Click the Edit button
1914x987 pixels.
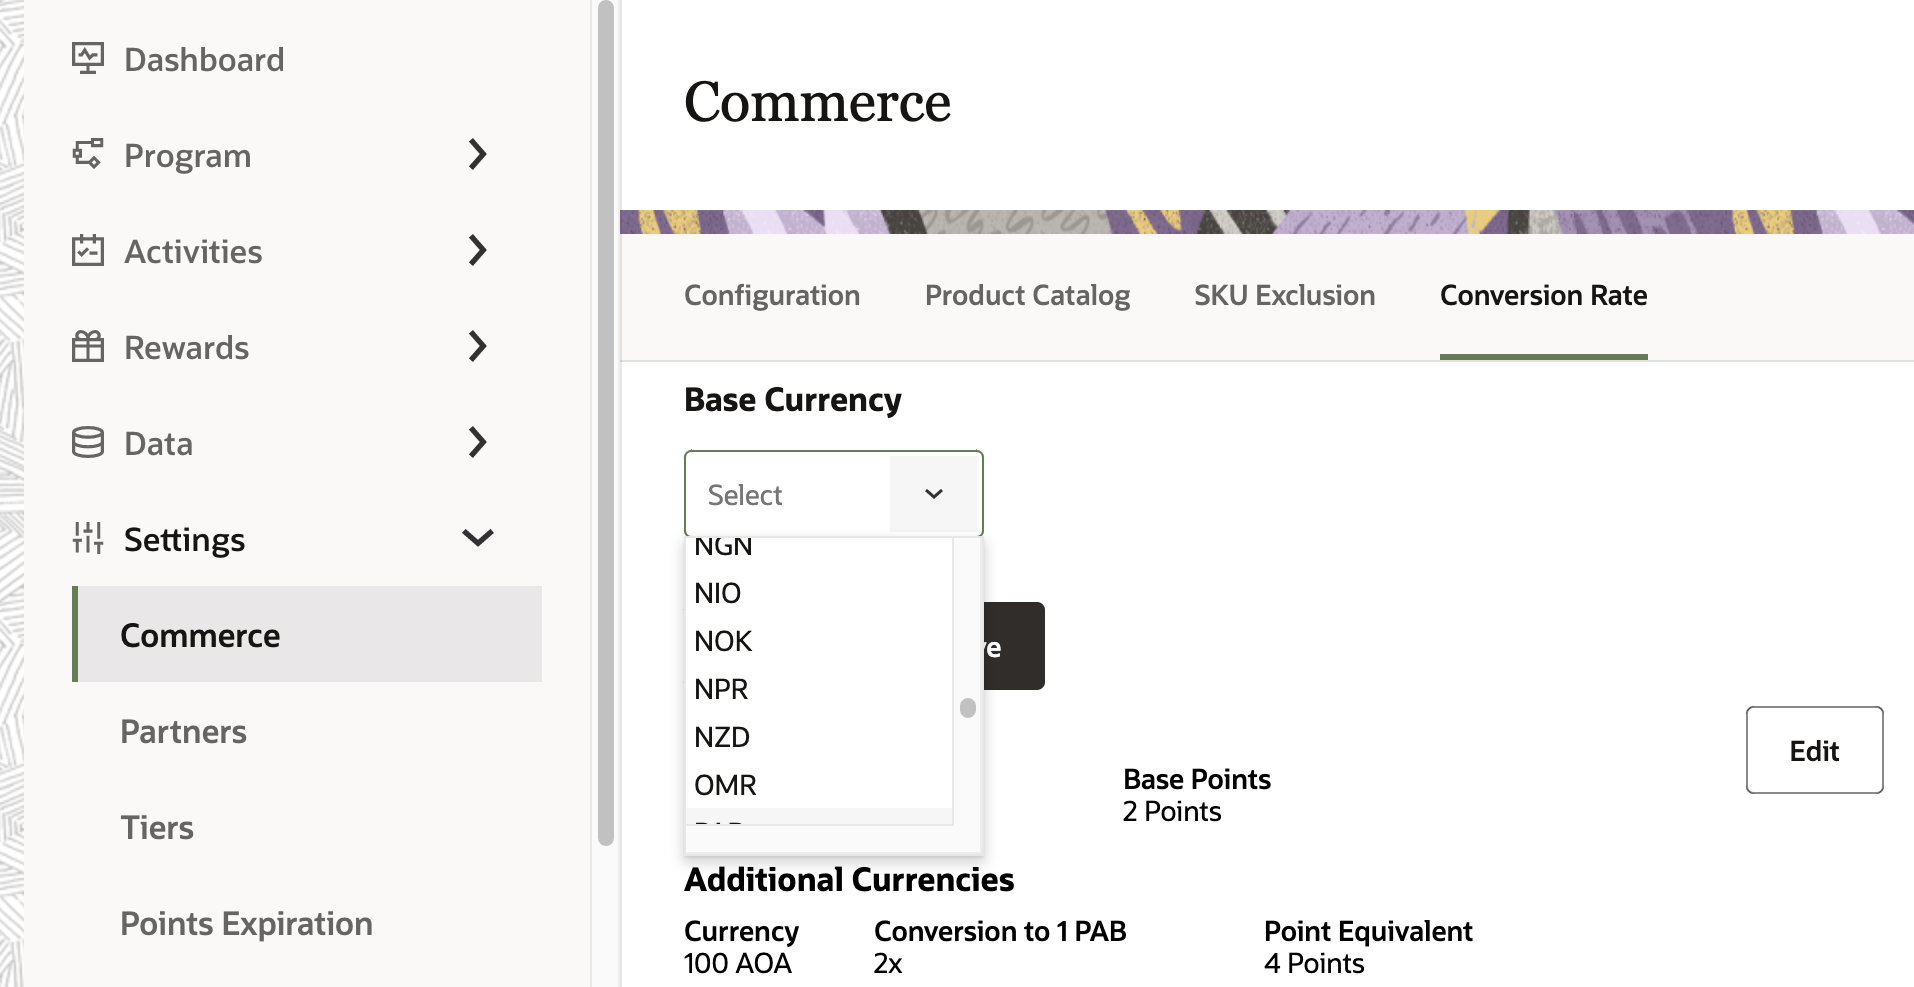pyautogui.click(x=1814, y=750)
